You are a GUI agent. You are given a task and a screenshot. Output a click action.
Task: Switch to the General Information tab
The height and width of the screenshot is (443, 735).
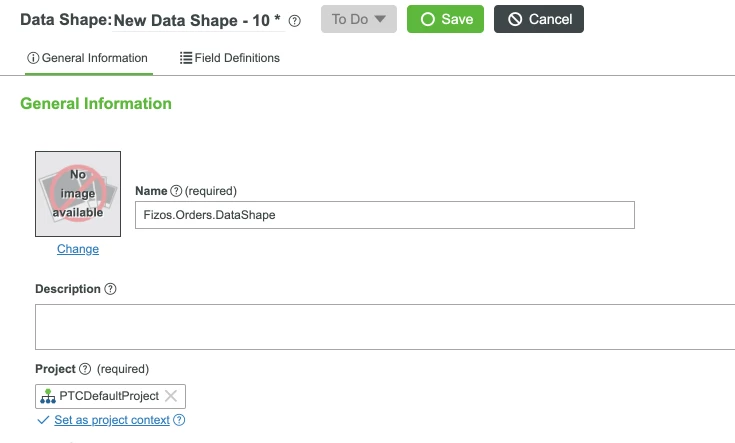pyautogui.click(x=87, y=58)
